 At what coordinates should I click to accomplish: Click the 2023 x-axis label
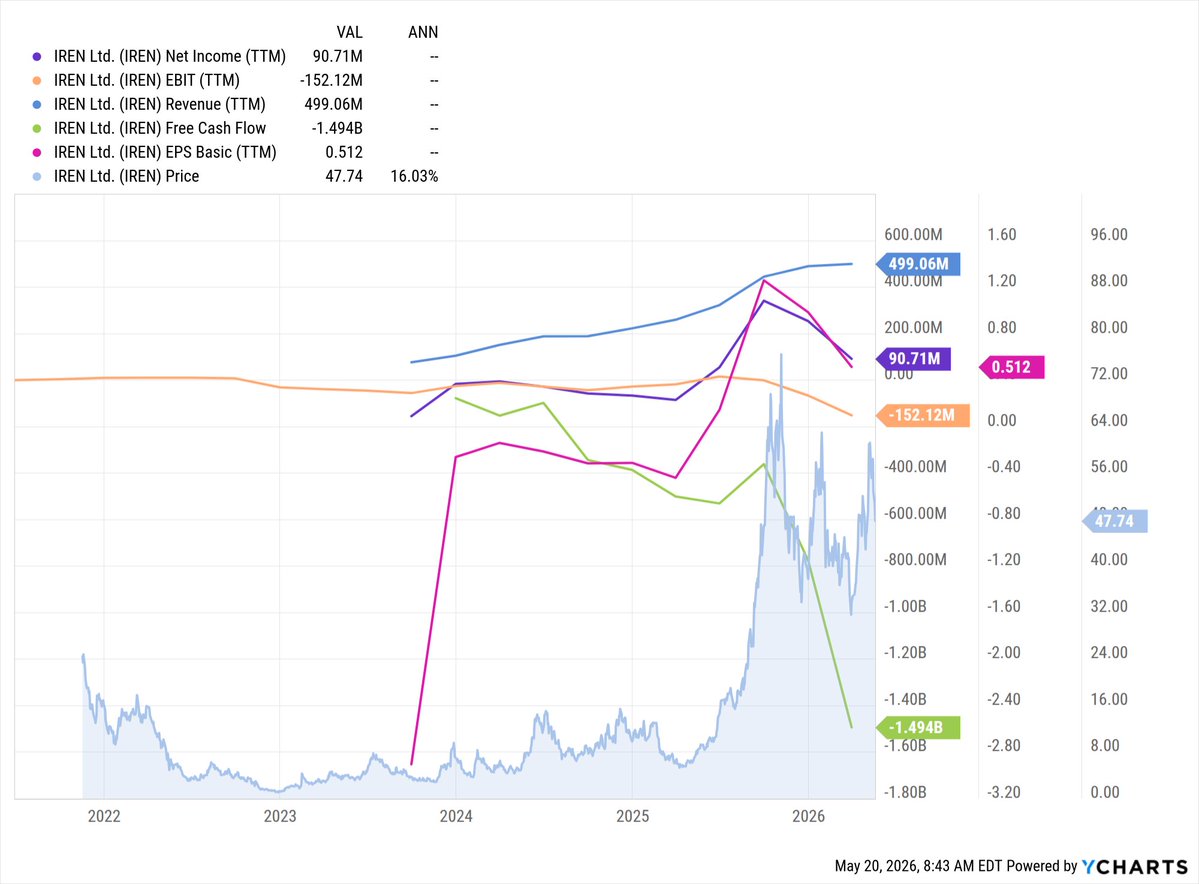(x=280, y=816)
